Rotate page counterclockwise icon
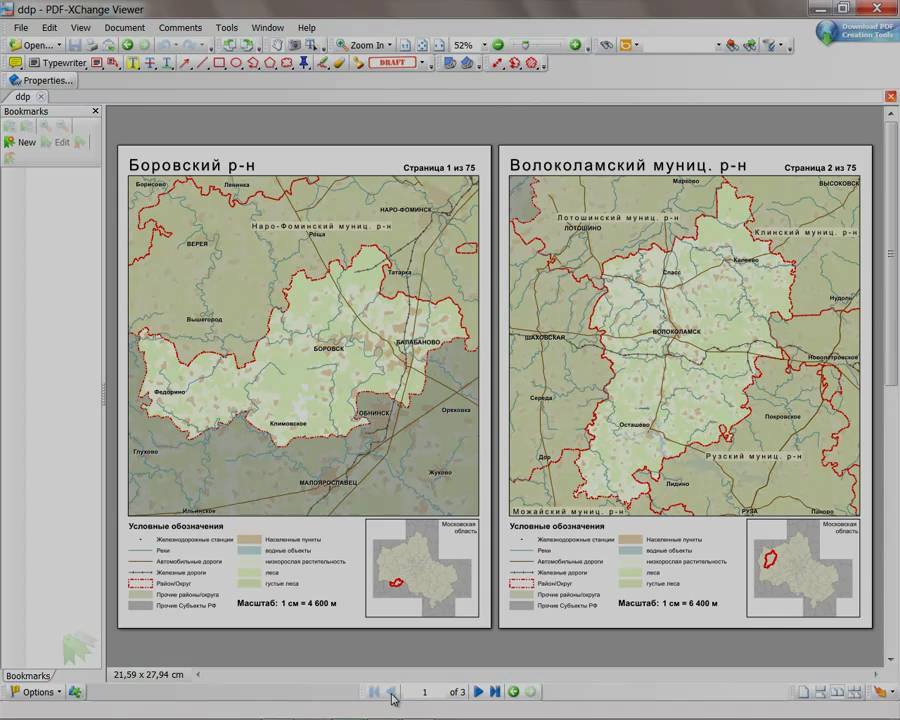 tap(230, 45)
